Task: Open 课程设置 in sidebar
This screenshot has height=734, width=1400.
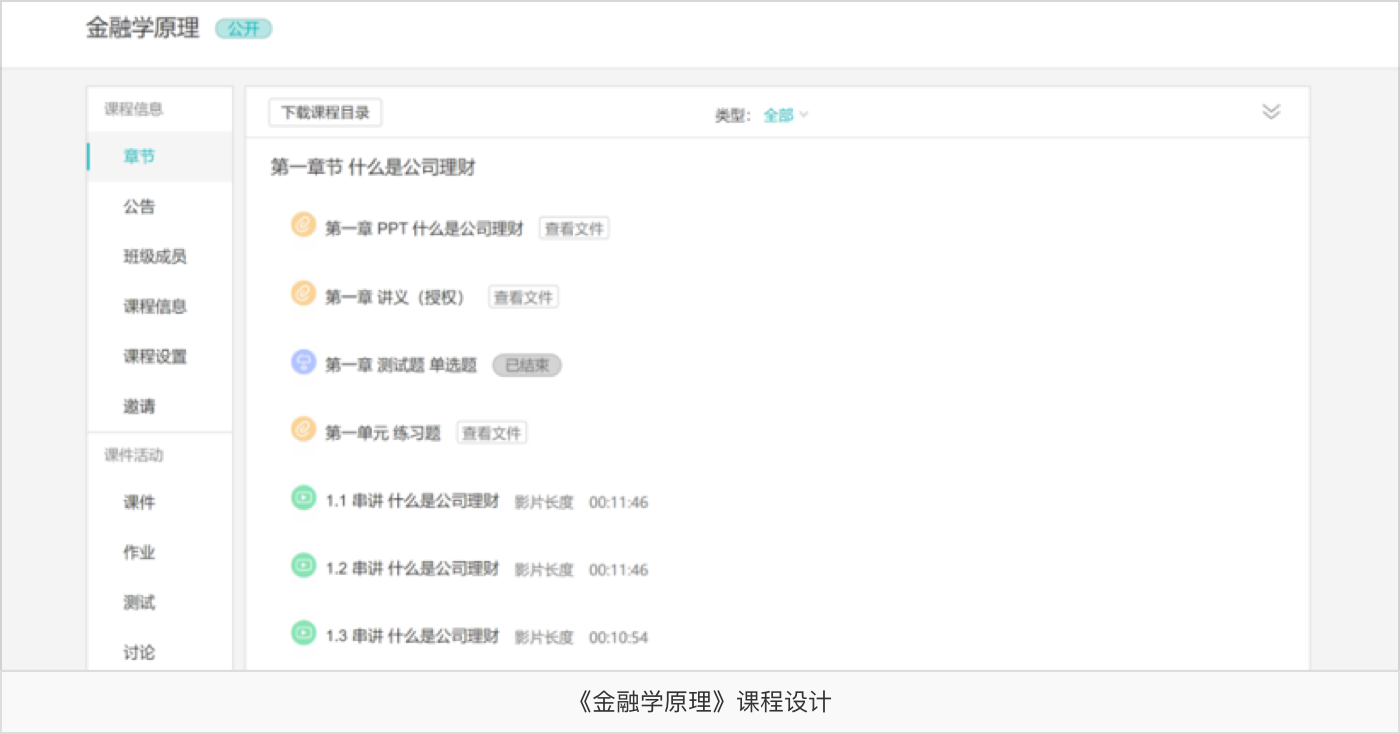Action: coord(155,357)
